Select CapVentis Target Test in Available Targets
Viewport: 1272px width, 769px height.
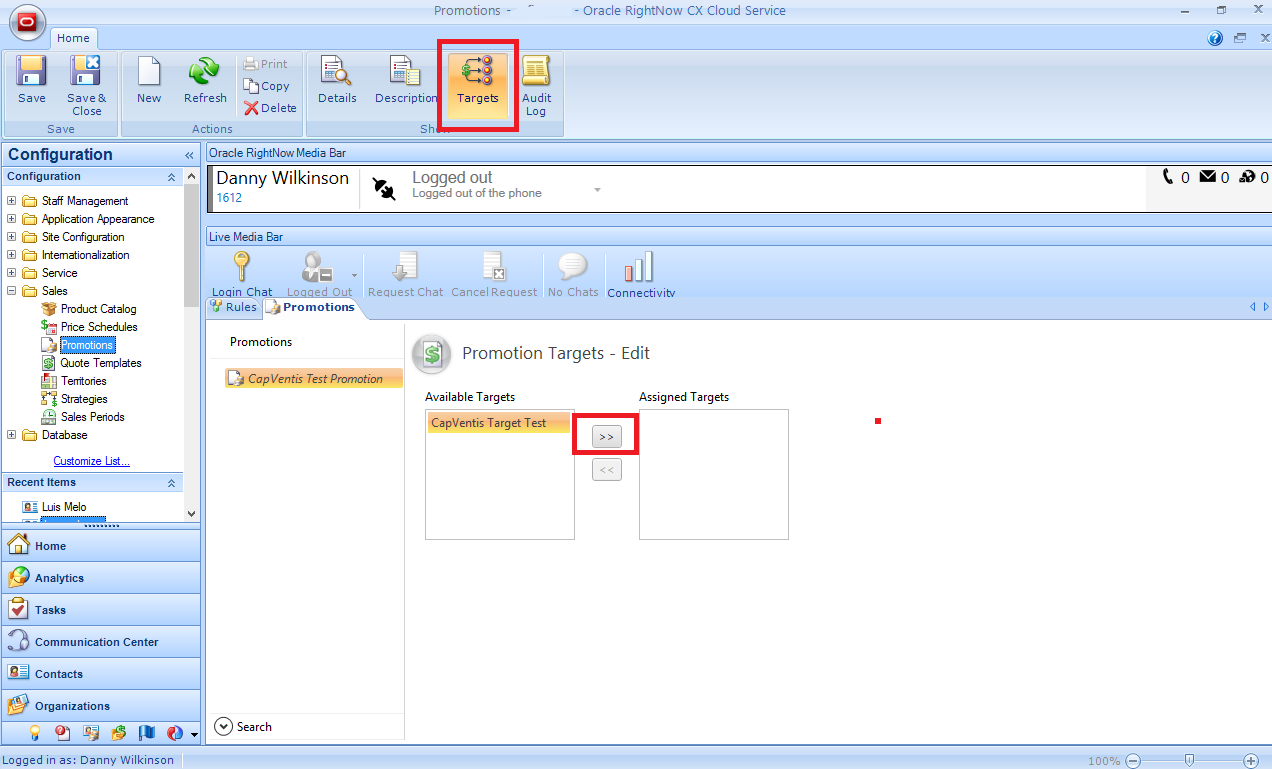(489, 423)
